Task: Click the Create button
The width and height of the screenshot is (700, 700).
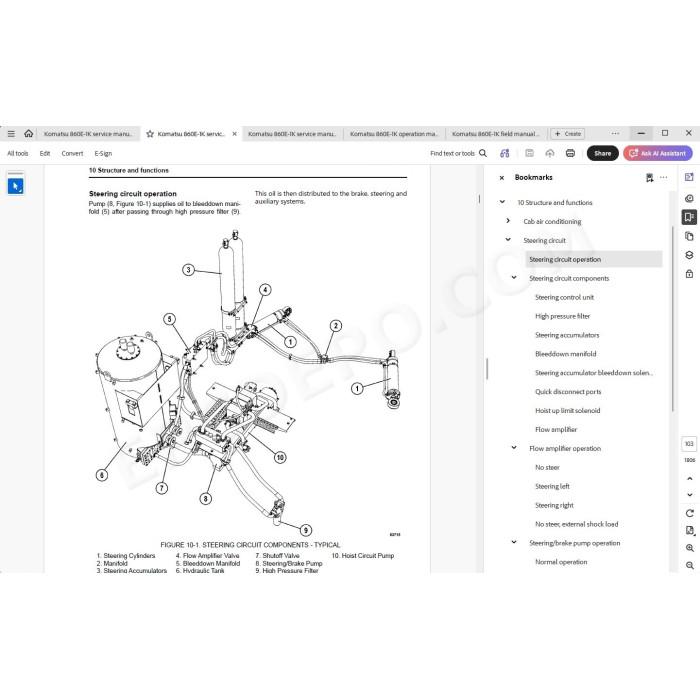Action: (x=568, y=133)
